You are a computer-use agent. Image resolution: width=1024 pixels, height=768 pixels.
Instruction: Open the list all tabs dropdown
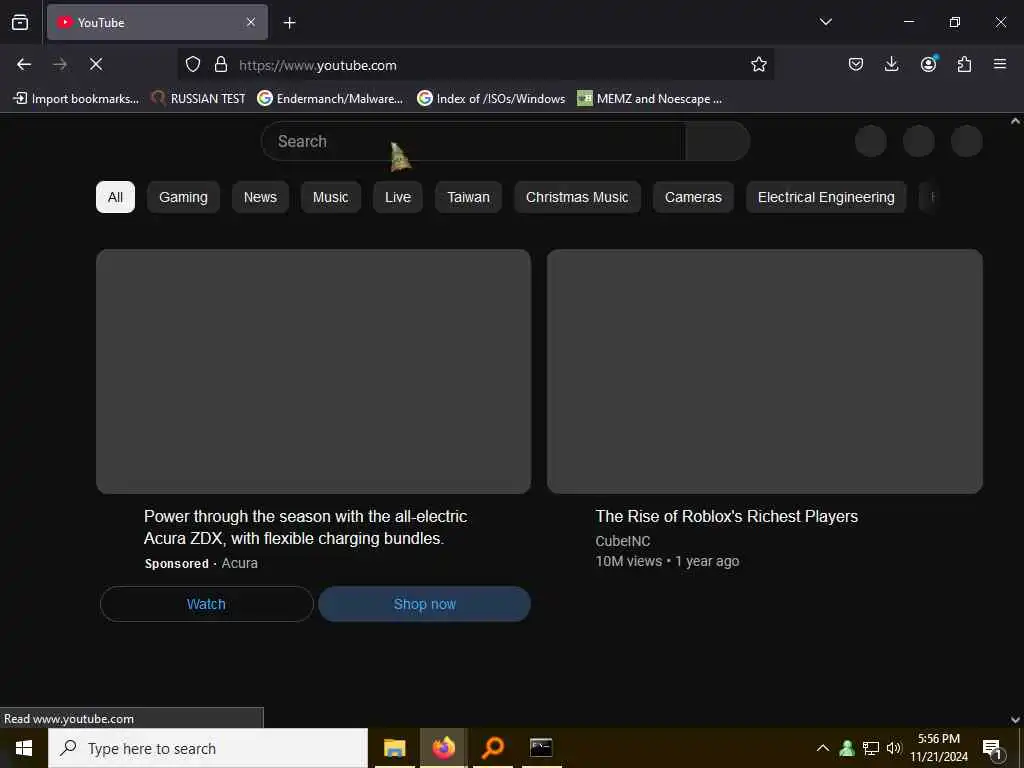pyautogui.click(x=825, y=22)
